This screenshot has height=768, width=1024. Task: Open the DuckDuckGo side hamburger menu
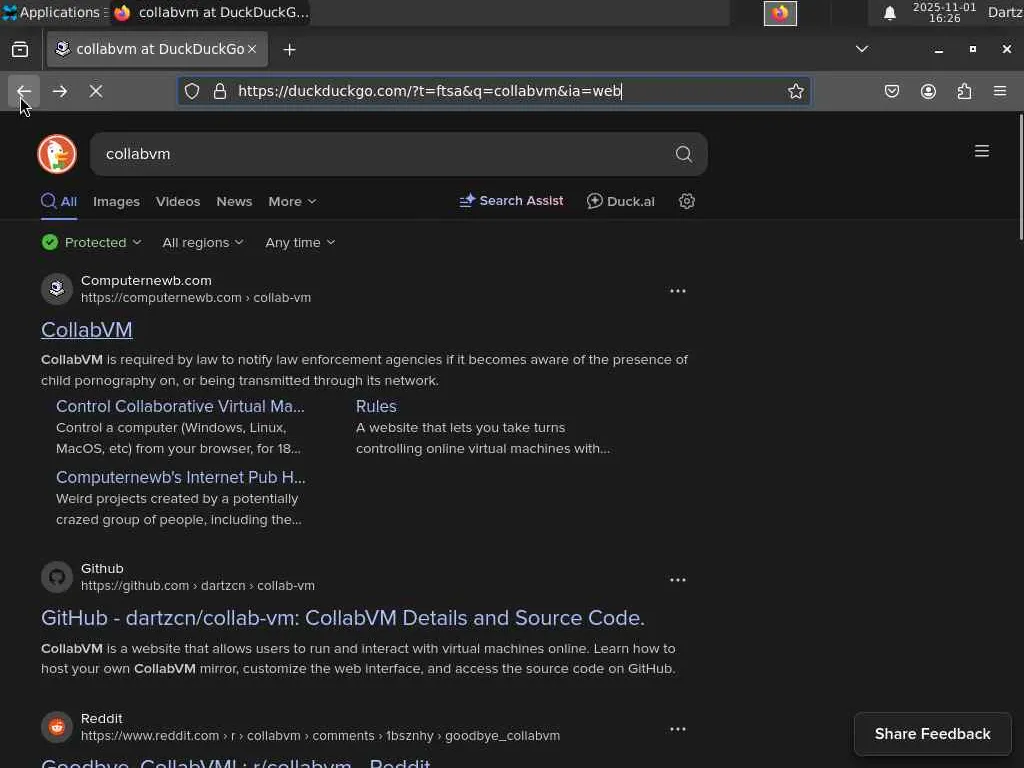[x=982, y=151]
